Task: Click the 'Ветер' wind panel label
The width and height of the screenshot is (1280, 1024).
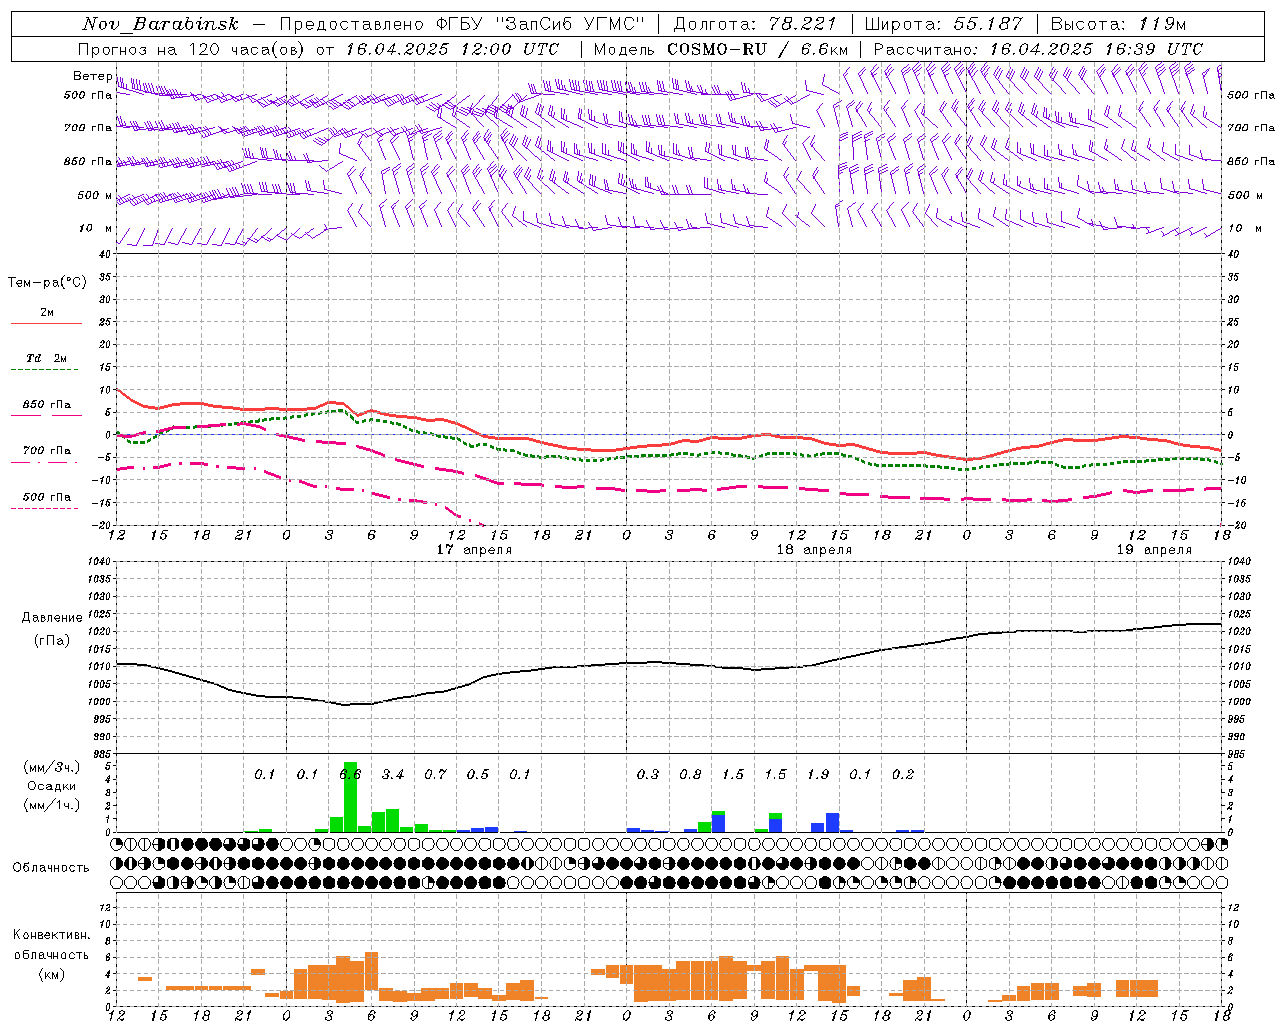Action: [x=92, y=76]
